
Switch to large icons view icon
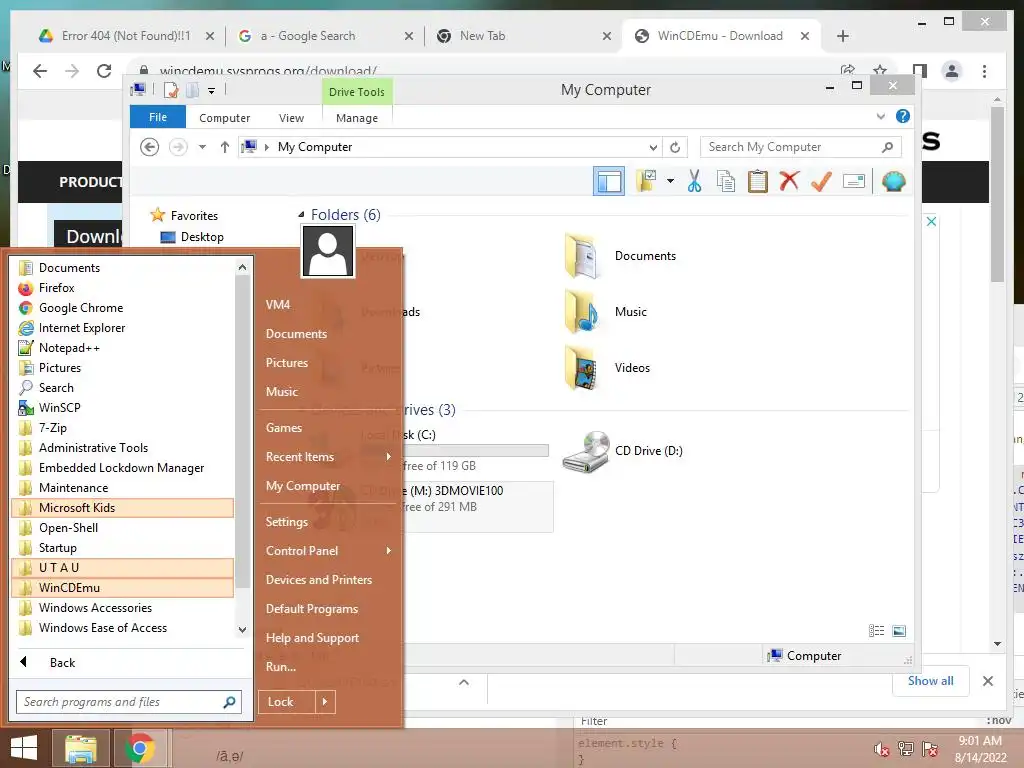899,630
